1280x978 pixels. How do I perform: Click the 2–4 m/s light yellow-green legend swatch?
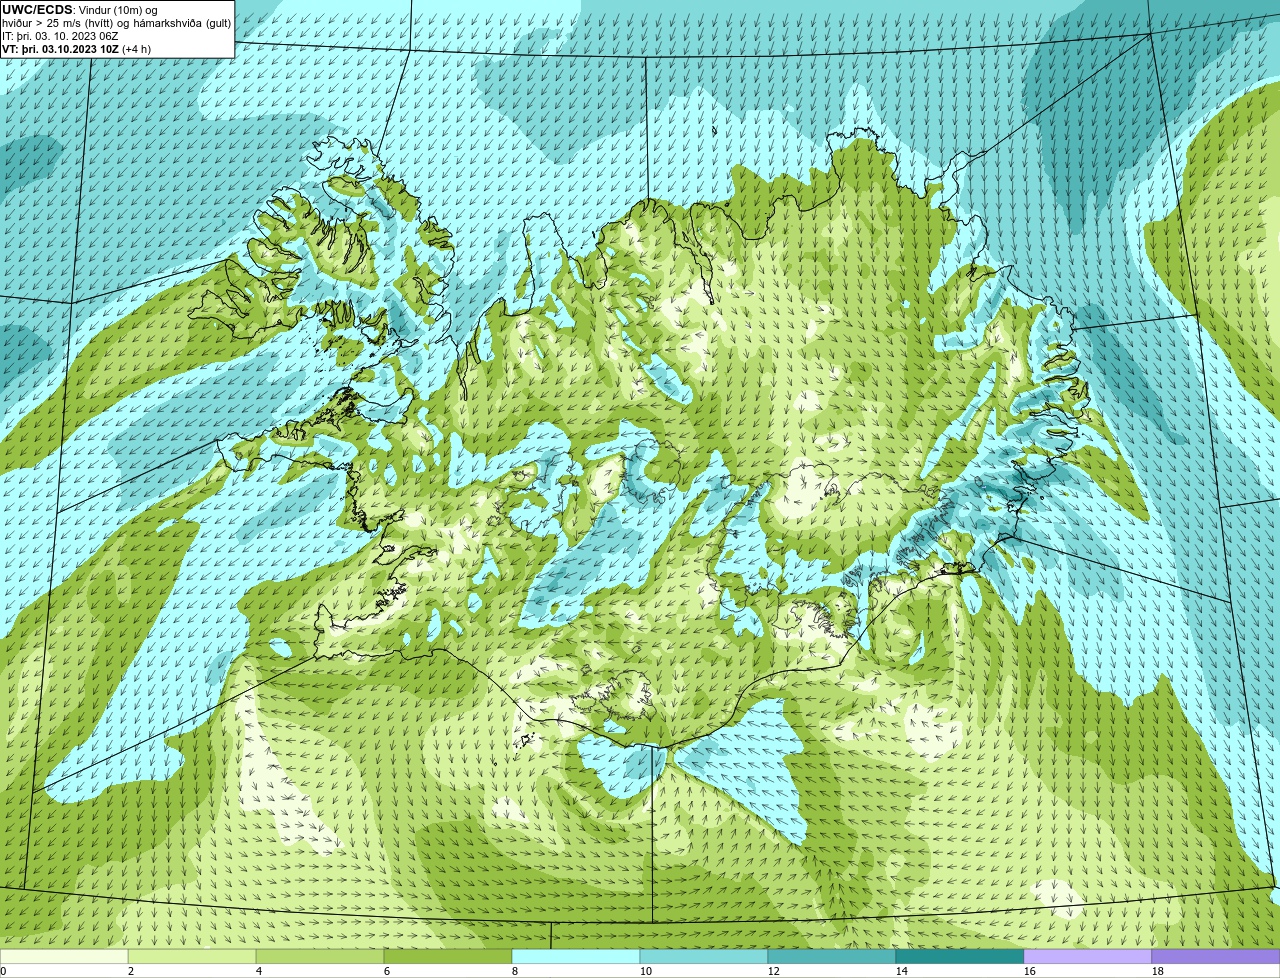pos(192,957)
